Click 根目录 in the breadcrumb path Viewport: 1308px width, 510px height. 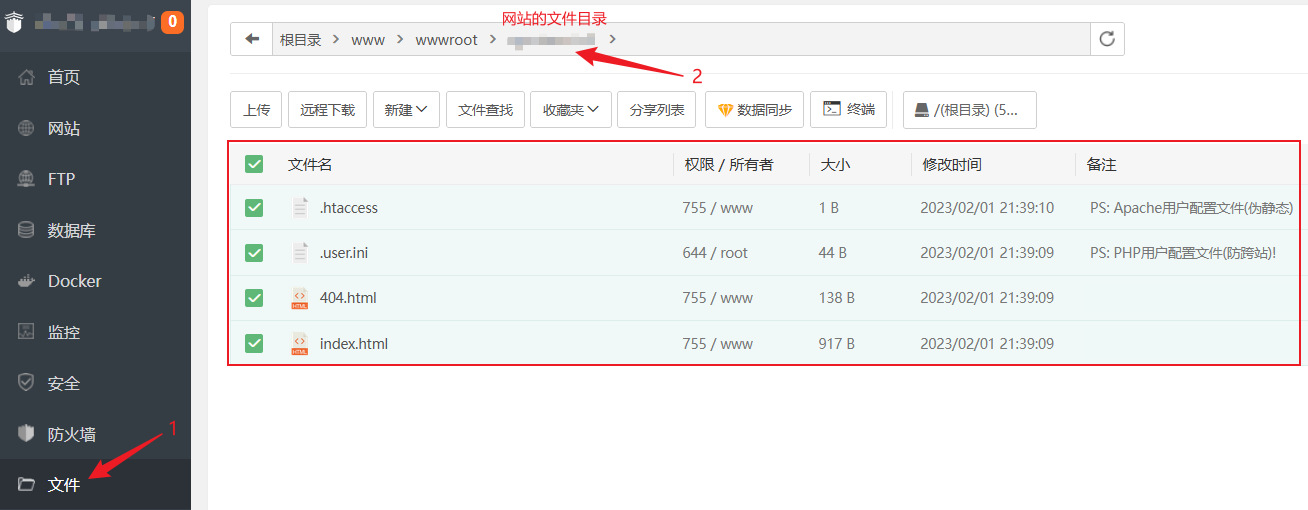pos(300,39)
